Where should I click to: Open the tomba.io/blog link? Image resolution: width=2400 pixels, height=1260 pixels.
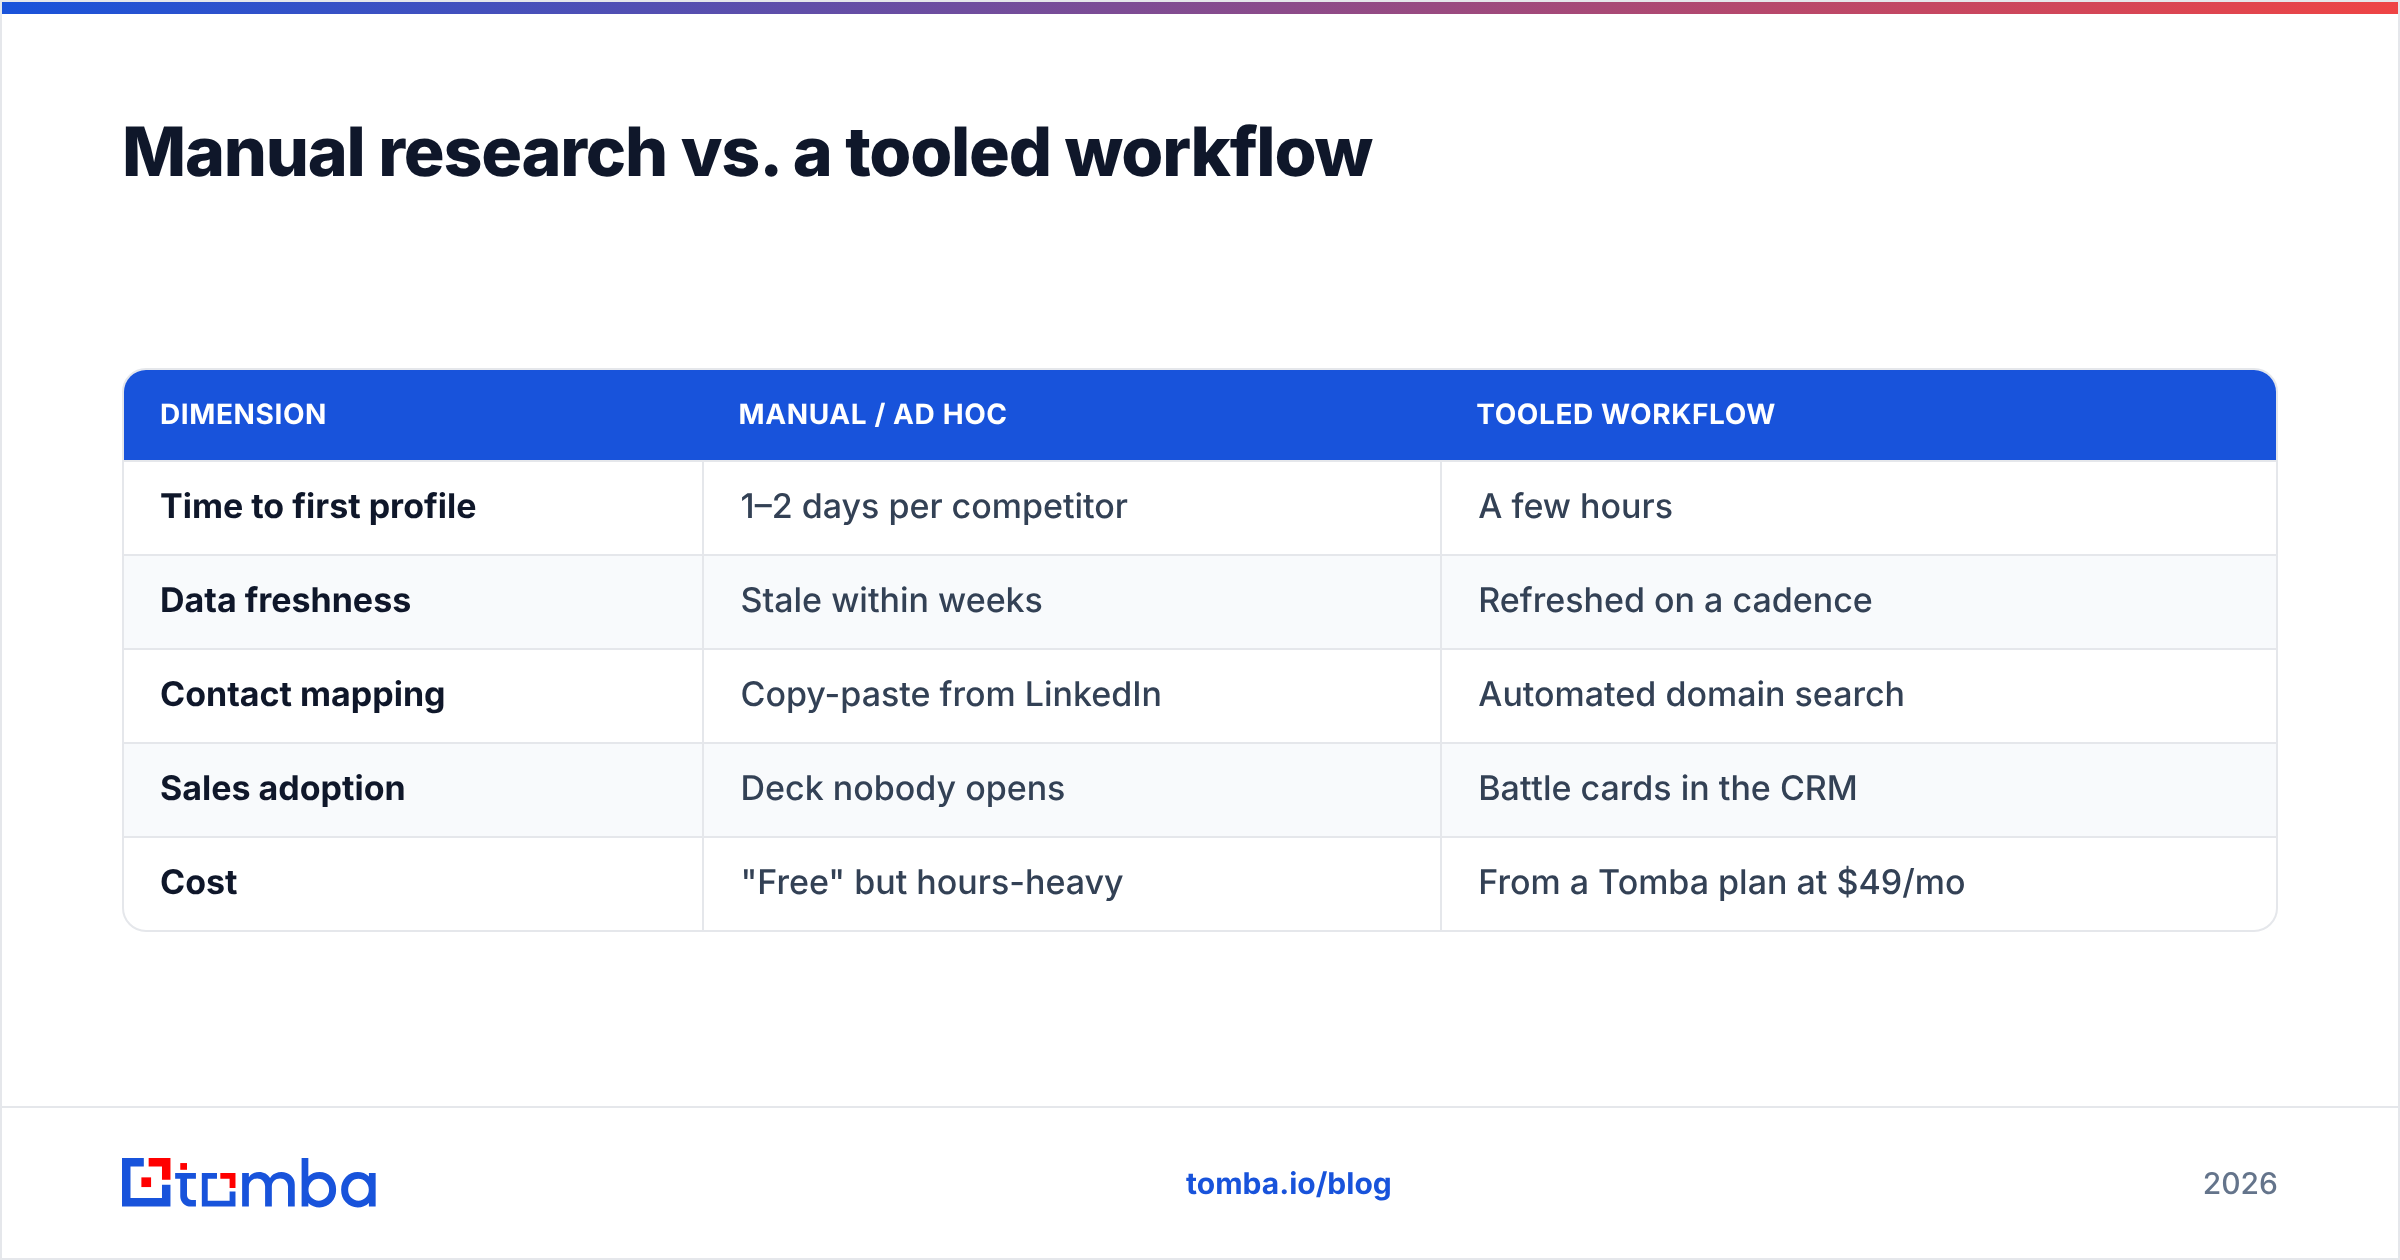(x=1288, y=1184)
